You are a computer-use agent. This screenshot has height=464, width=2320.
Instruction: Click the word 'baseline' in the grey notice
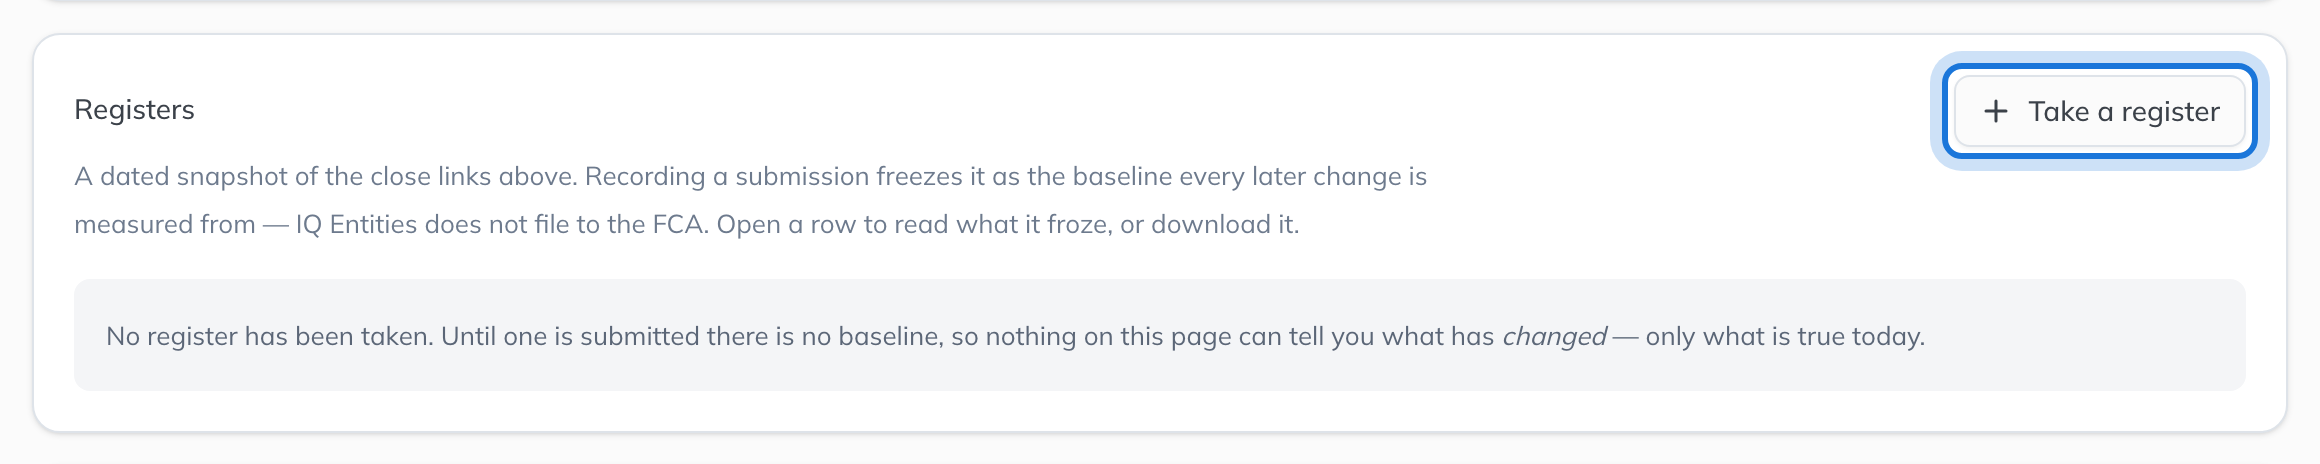tap(890, 336)
